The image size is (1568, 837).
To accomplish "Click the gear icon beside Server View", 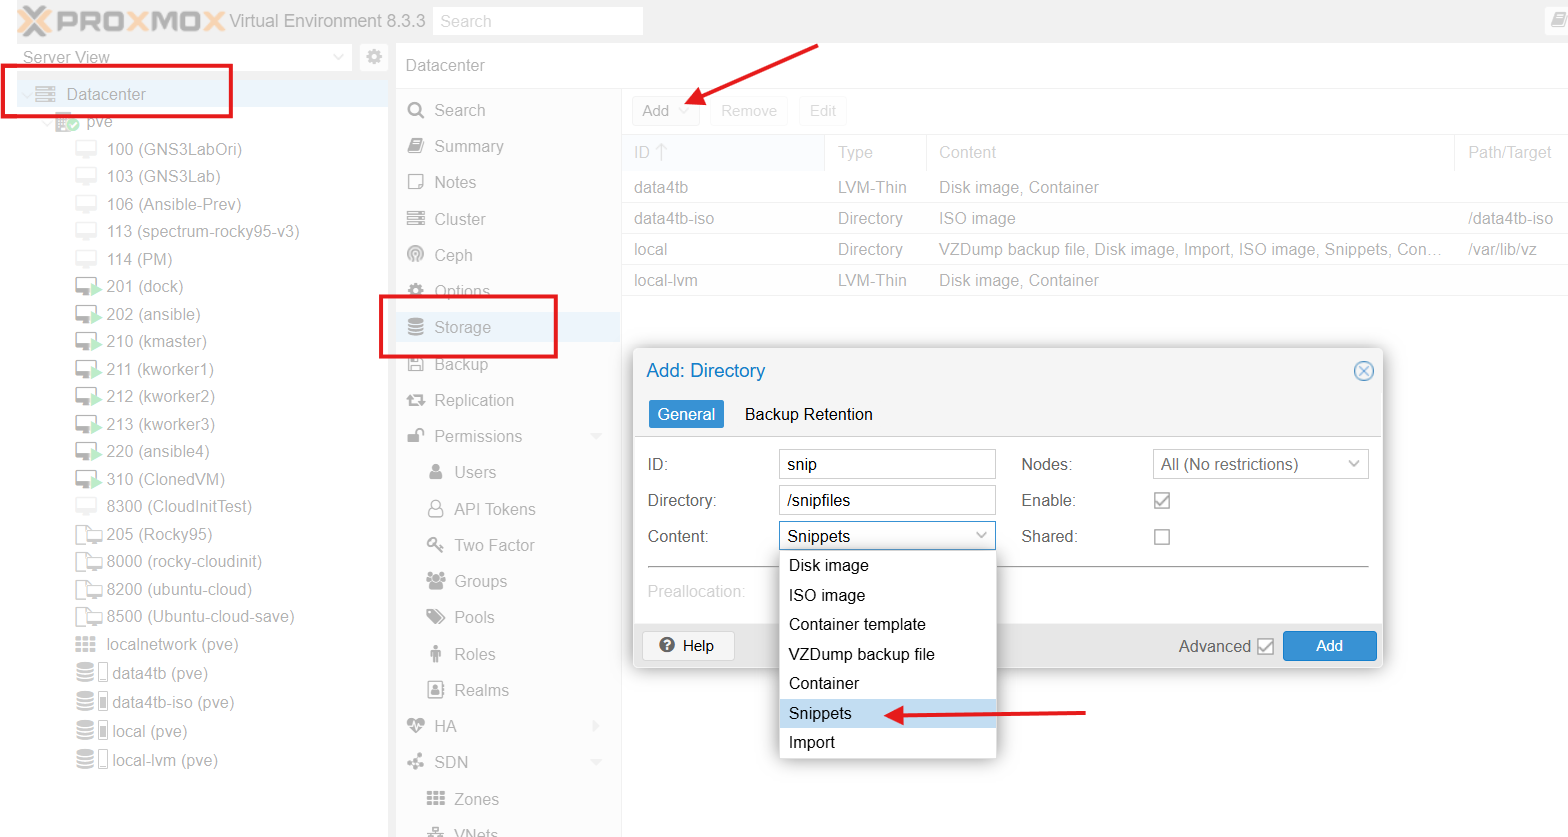I will pos(374,57).
